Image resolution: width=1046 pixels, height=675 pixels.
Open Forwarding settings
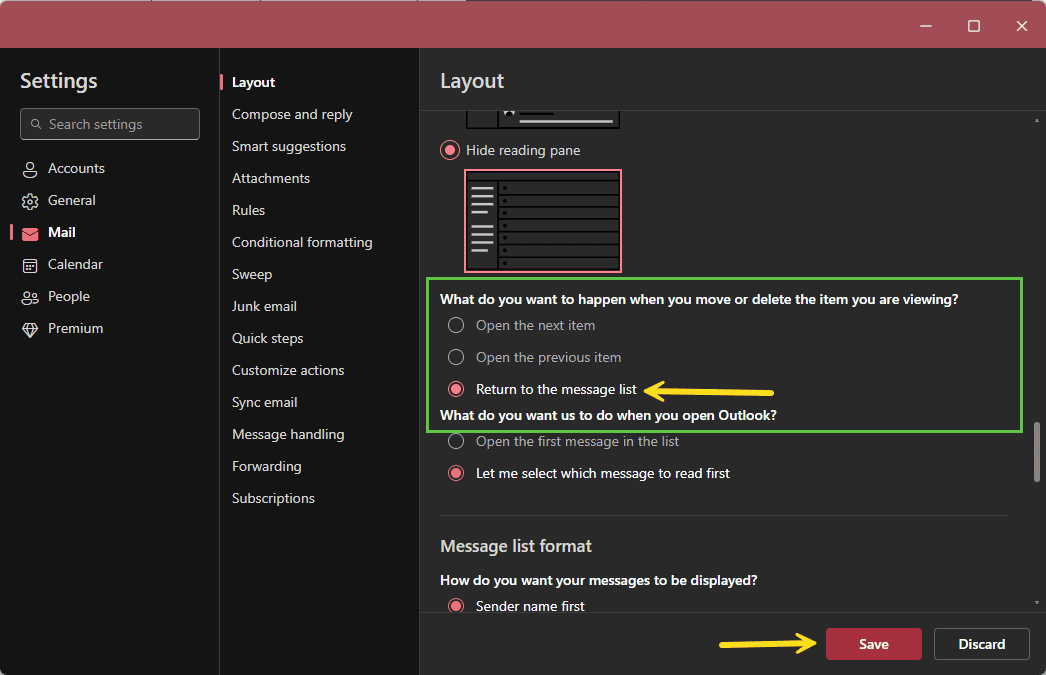266,466
